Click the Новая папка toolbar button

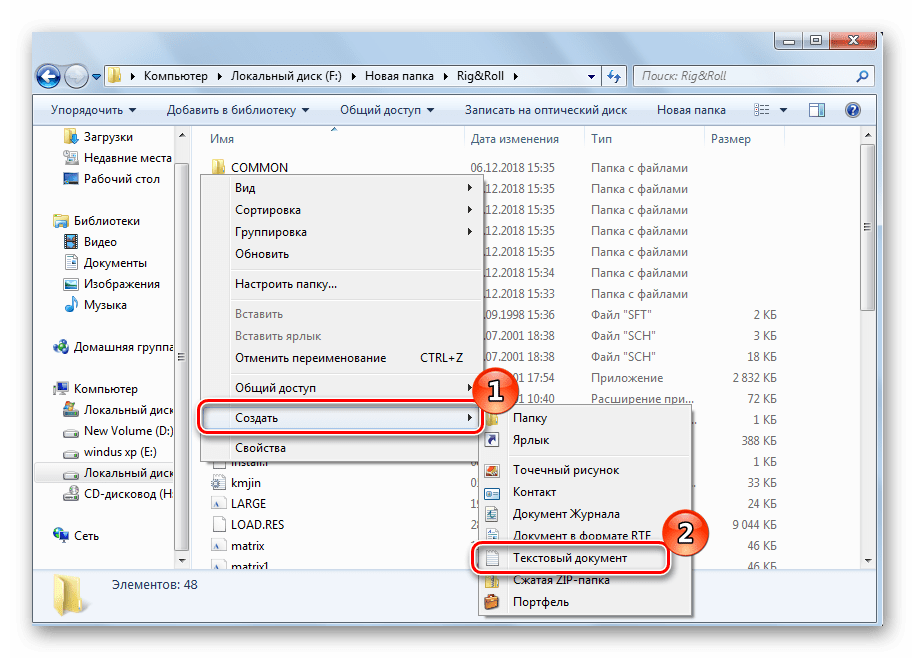click(x=691, y=110)
